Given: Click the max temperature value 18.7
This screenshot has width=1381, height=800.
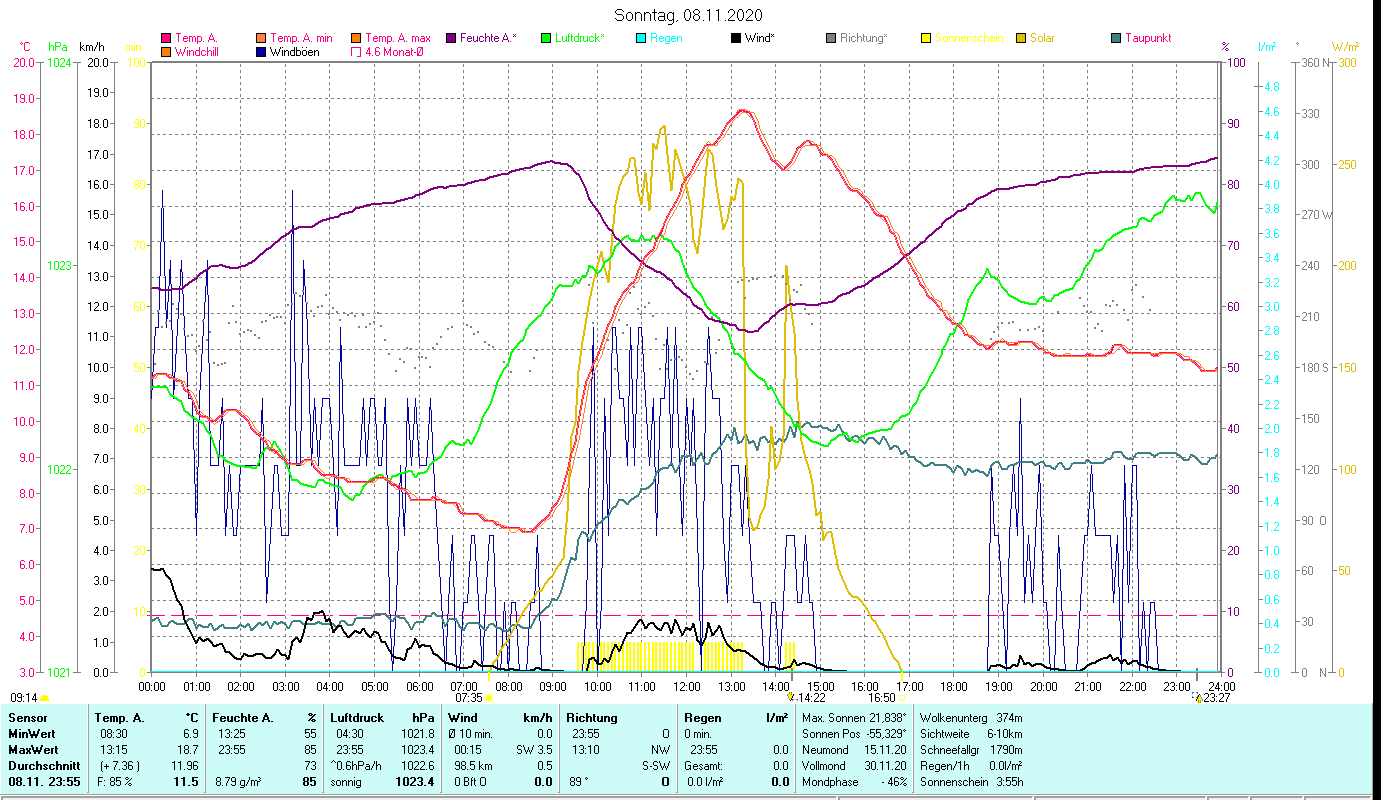Looking at the screenshot, I should (x=188, y=750).
